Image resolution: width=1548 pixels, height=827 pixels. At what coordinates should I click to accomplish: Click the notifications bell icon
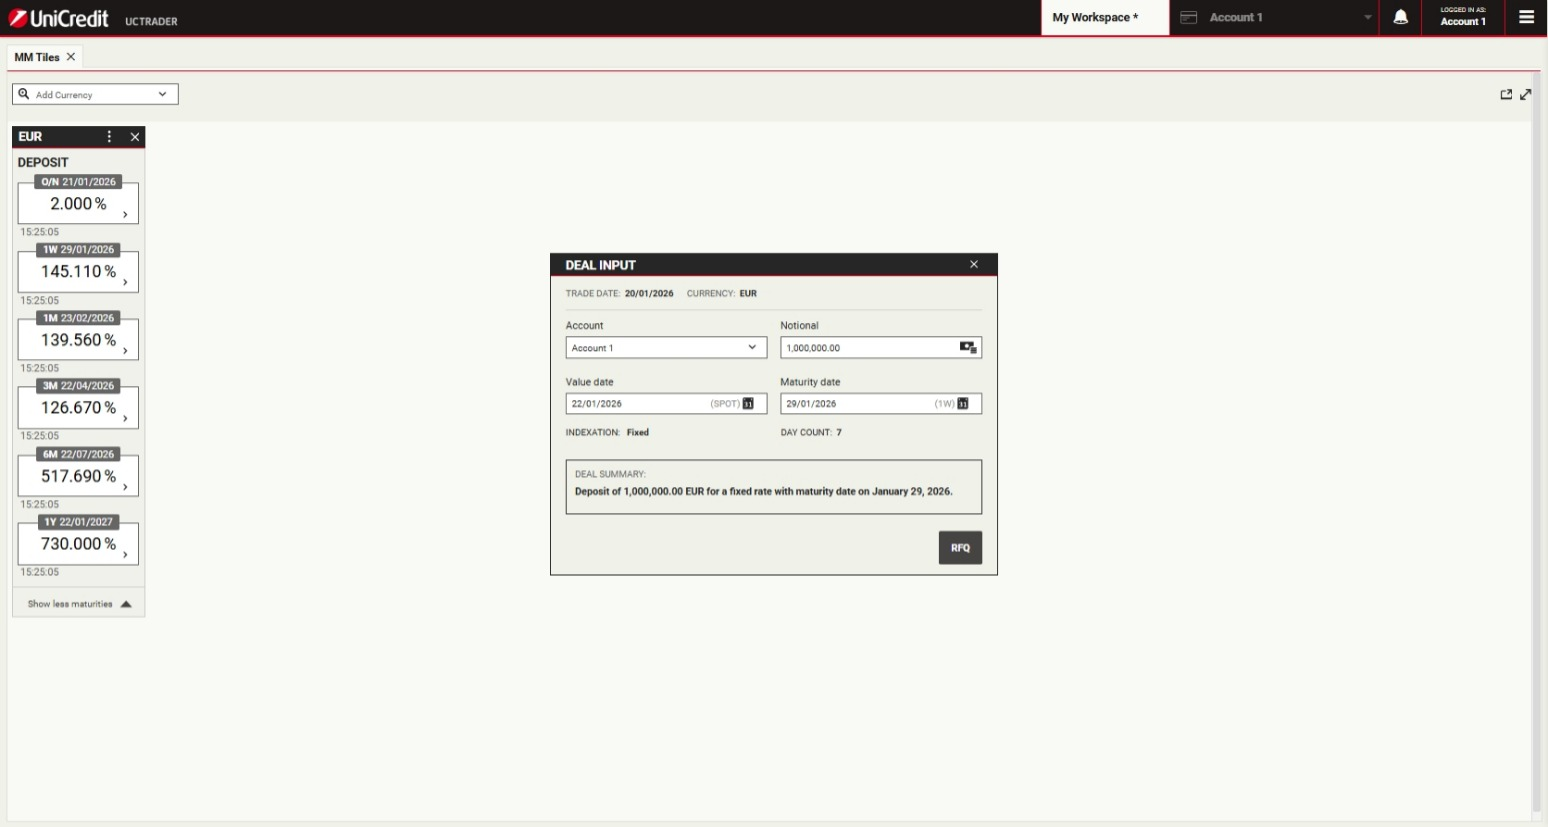click(1400, 18)
